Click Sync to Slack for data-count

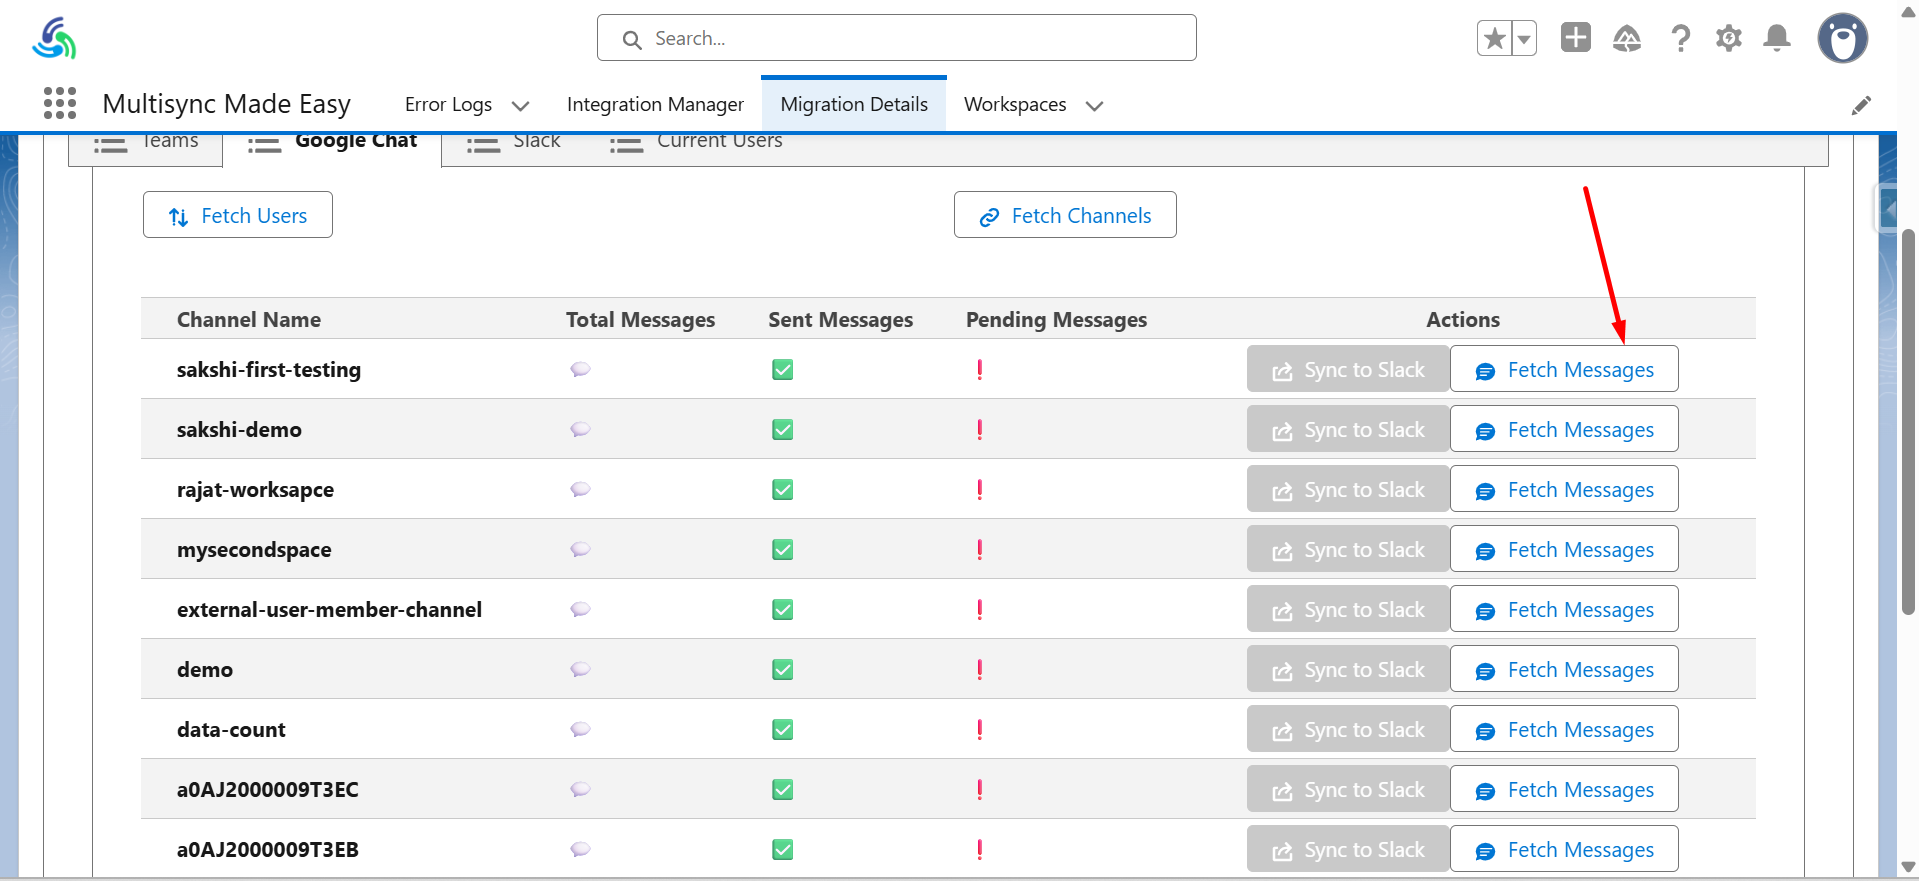click(x=1348, y=729)
